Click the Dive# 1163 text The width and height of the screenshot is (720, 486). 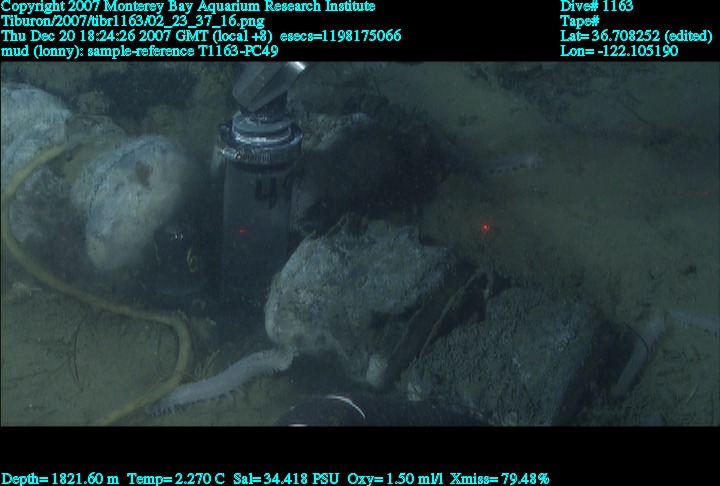(597, 7)
